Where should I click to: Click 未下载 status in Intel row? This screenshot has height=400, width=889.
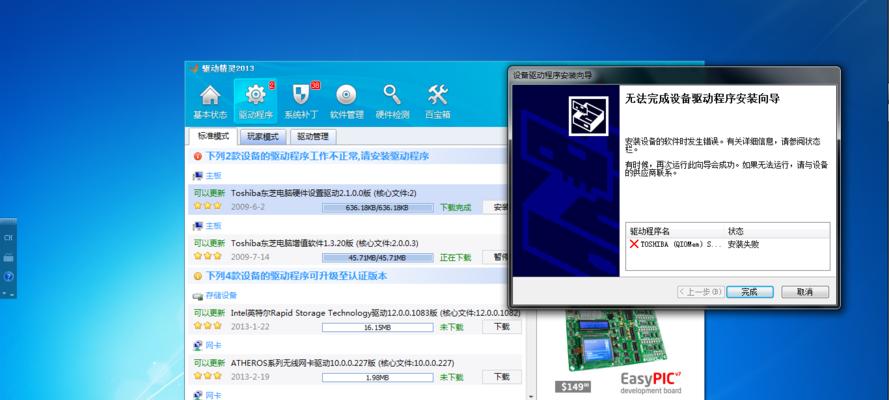click(x=452, y=327)
